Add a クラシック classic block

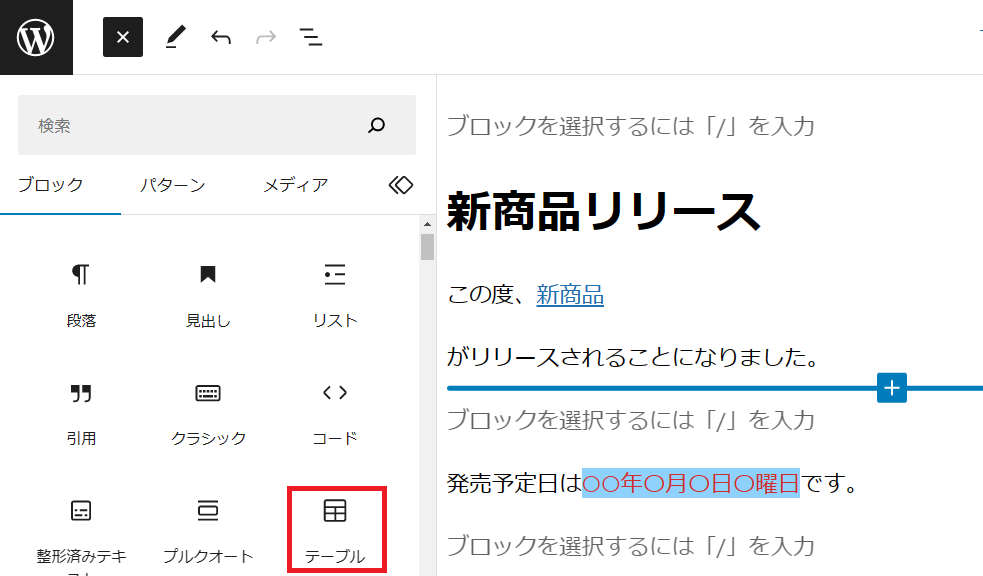[208, 410]
